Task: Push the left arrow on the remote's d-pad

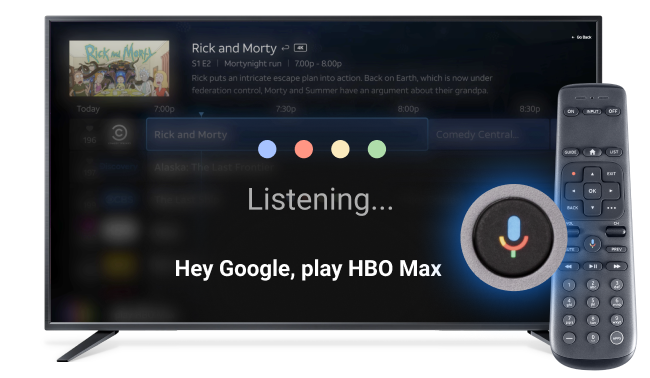Action: 574,191
